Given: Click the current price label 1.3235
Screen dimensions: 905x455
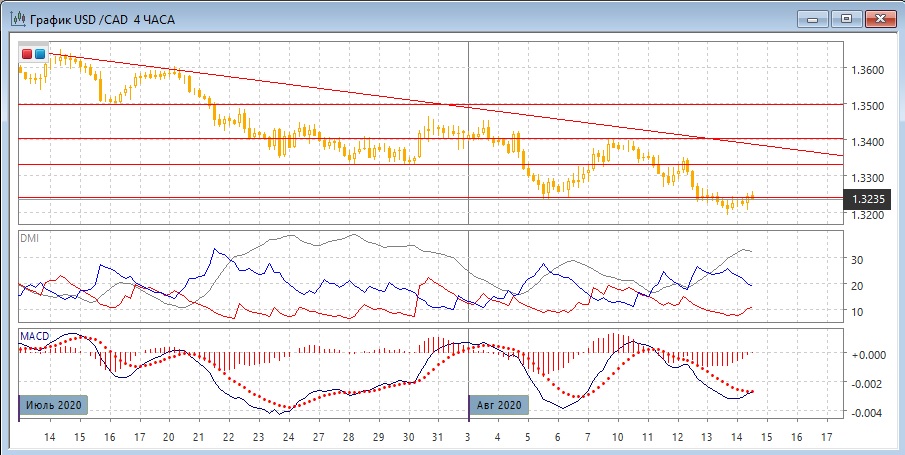Looking at the screenshot, I should tap(867, 199).
